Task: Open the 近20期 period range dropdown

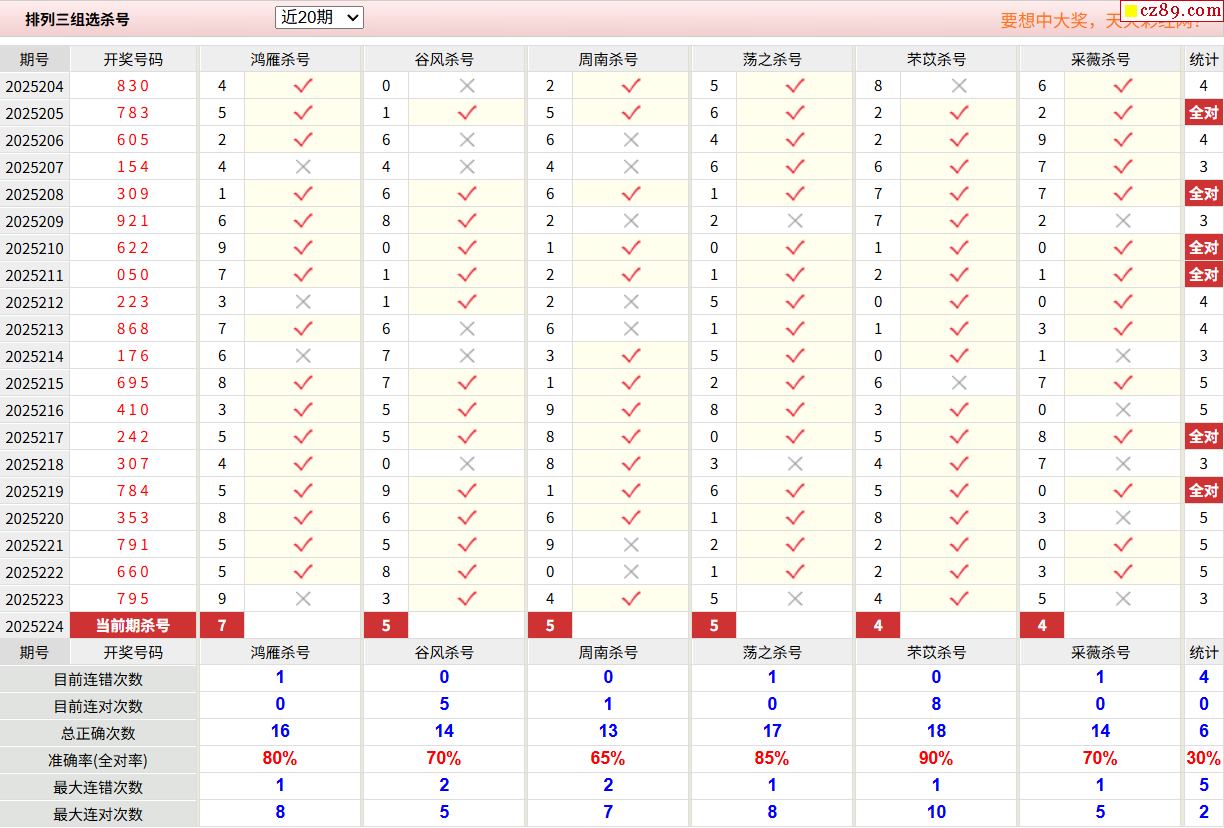Action: tap(319, 17)
